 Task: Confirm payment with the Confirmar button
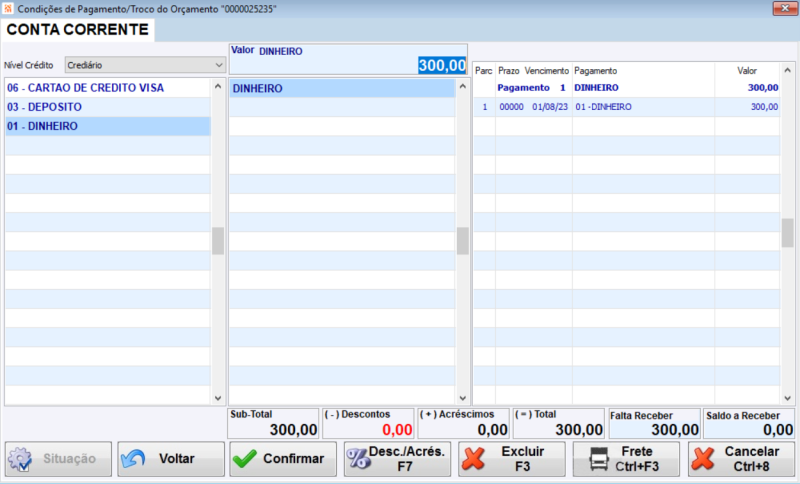tap(283, 459)
